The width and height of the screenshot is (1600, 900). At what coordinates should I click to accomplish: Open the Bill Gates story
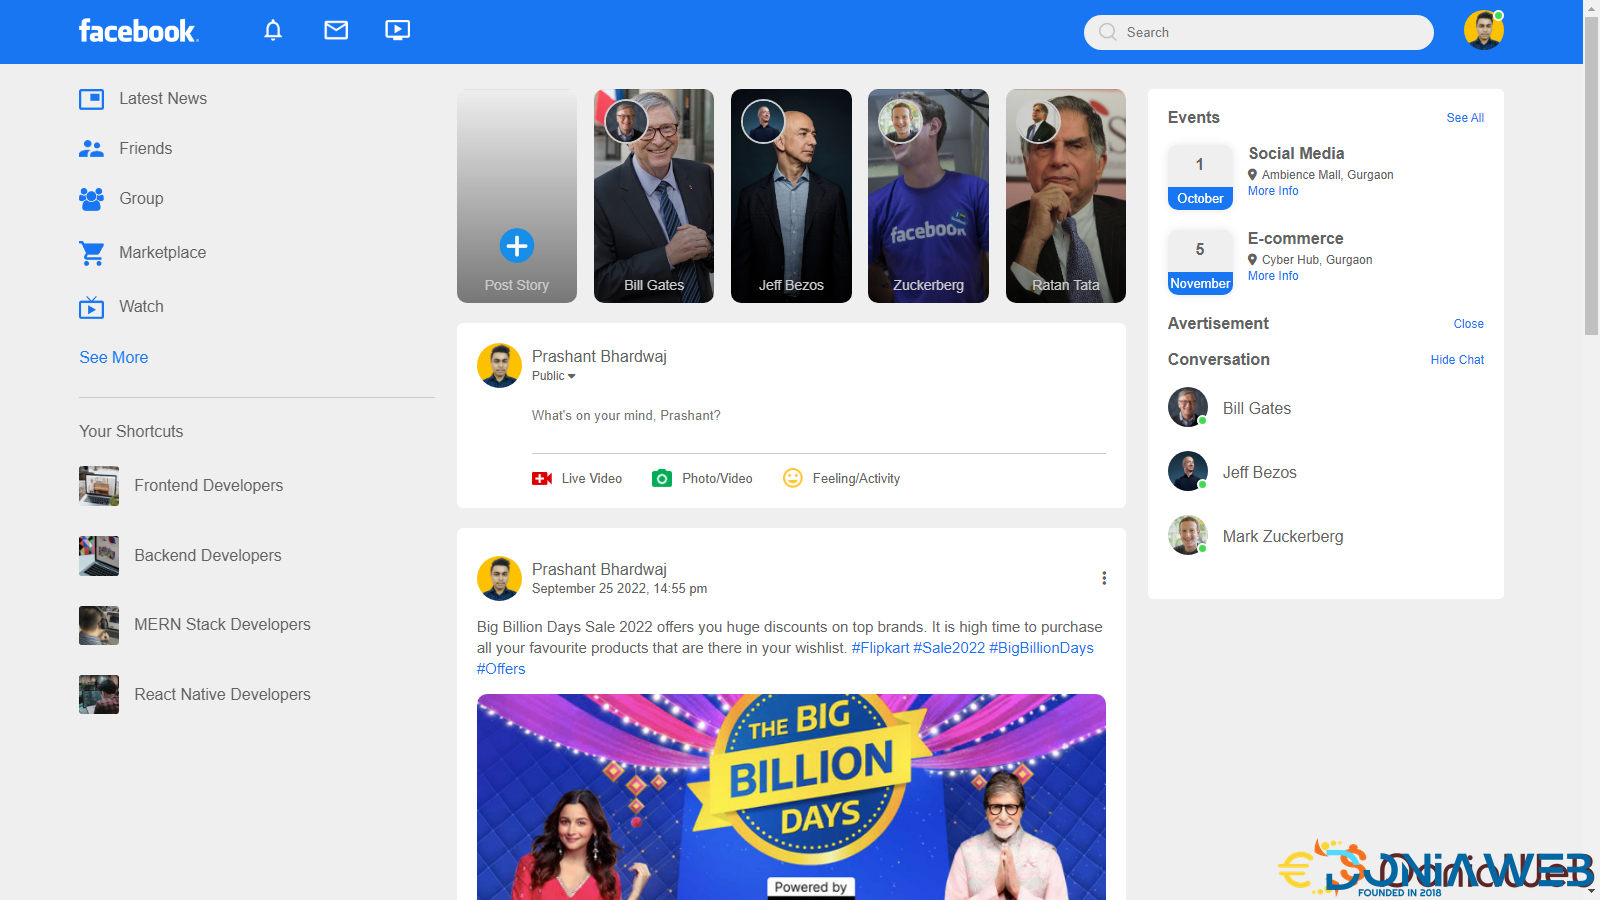(x=654, y=196)
